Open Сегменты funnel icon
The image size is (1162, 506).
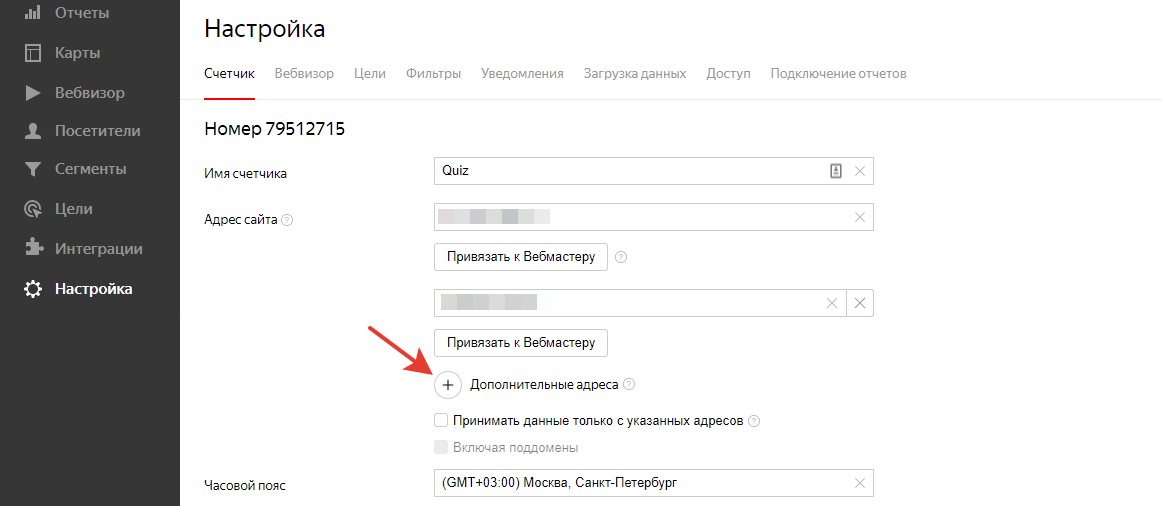coord(33,170)
